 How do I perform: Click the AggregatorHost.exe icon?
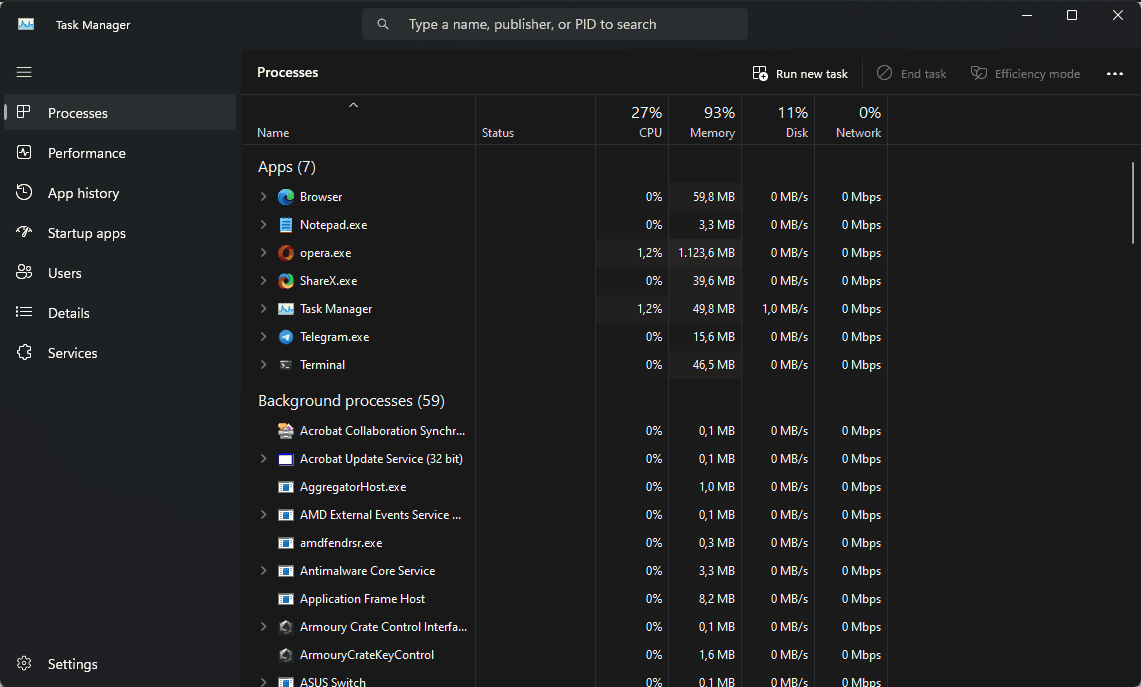(x=286, y=487)
